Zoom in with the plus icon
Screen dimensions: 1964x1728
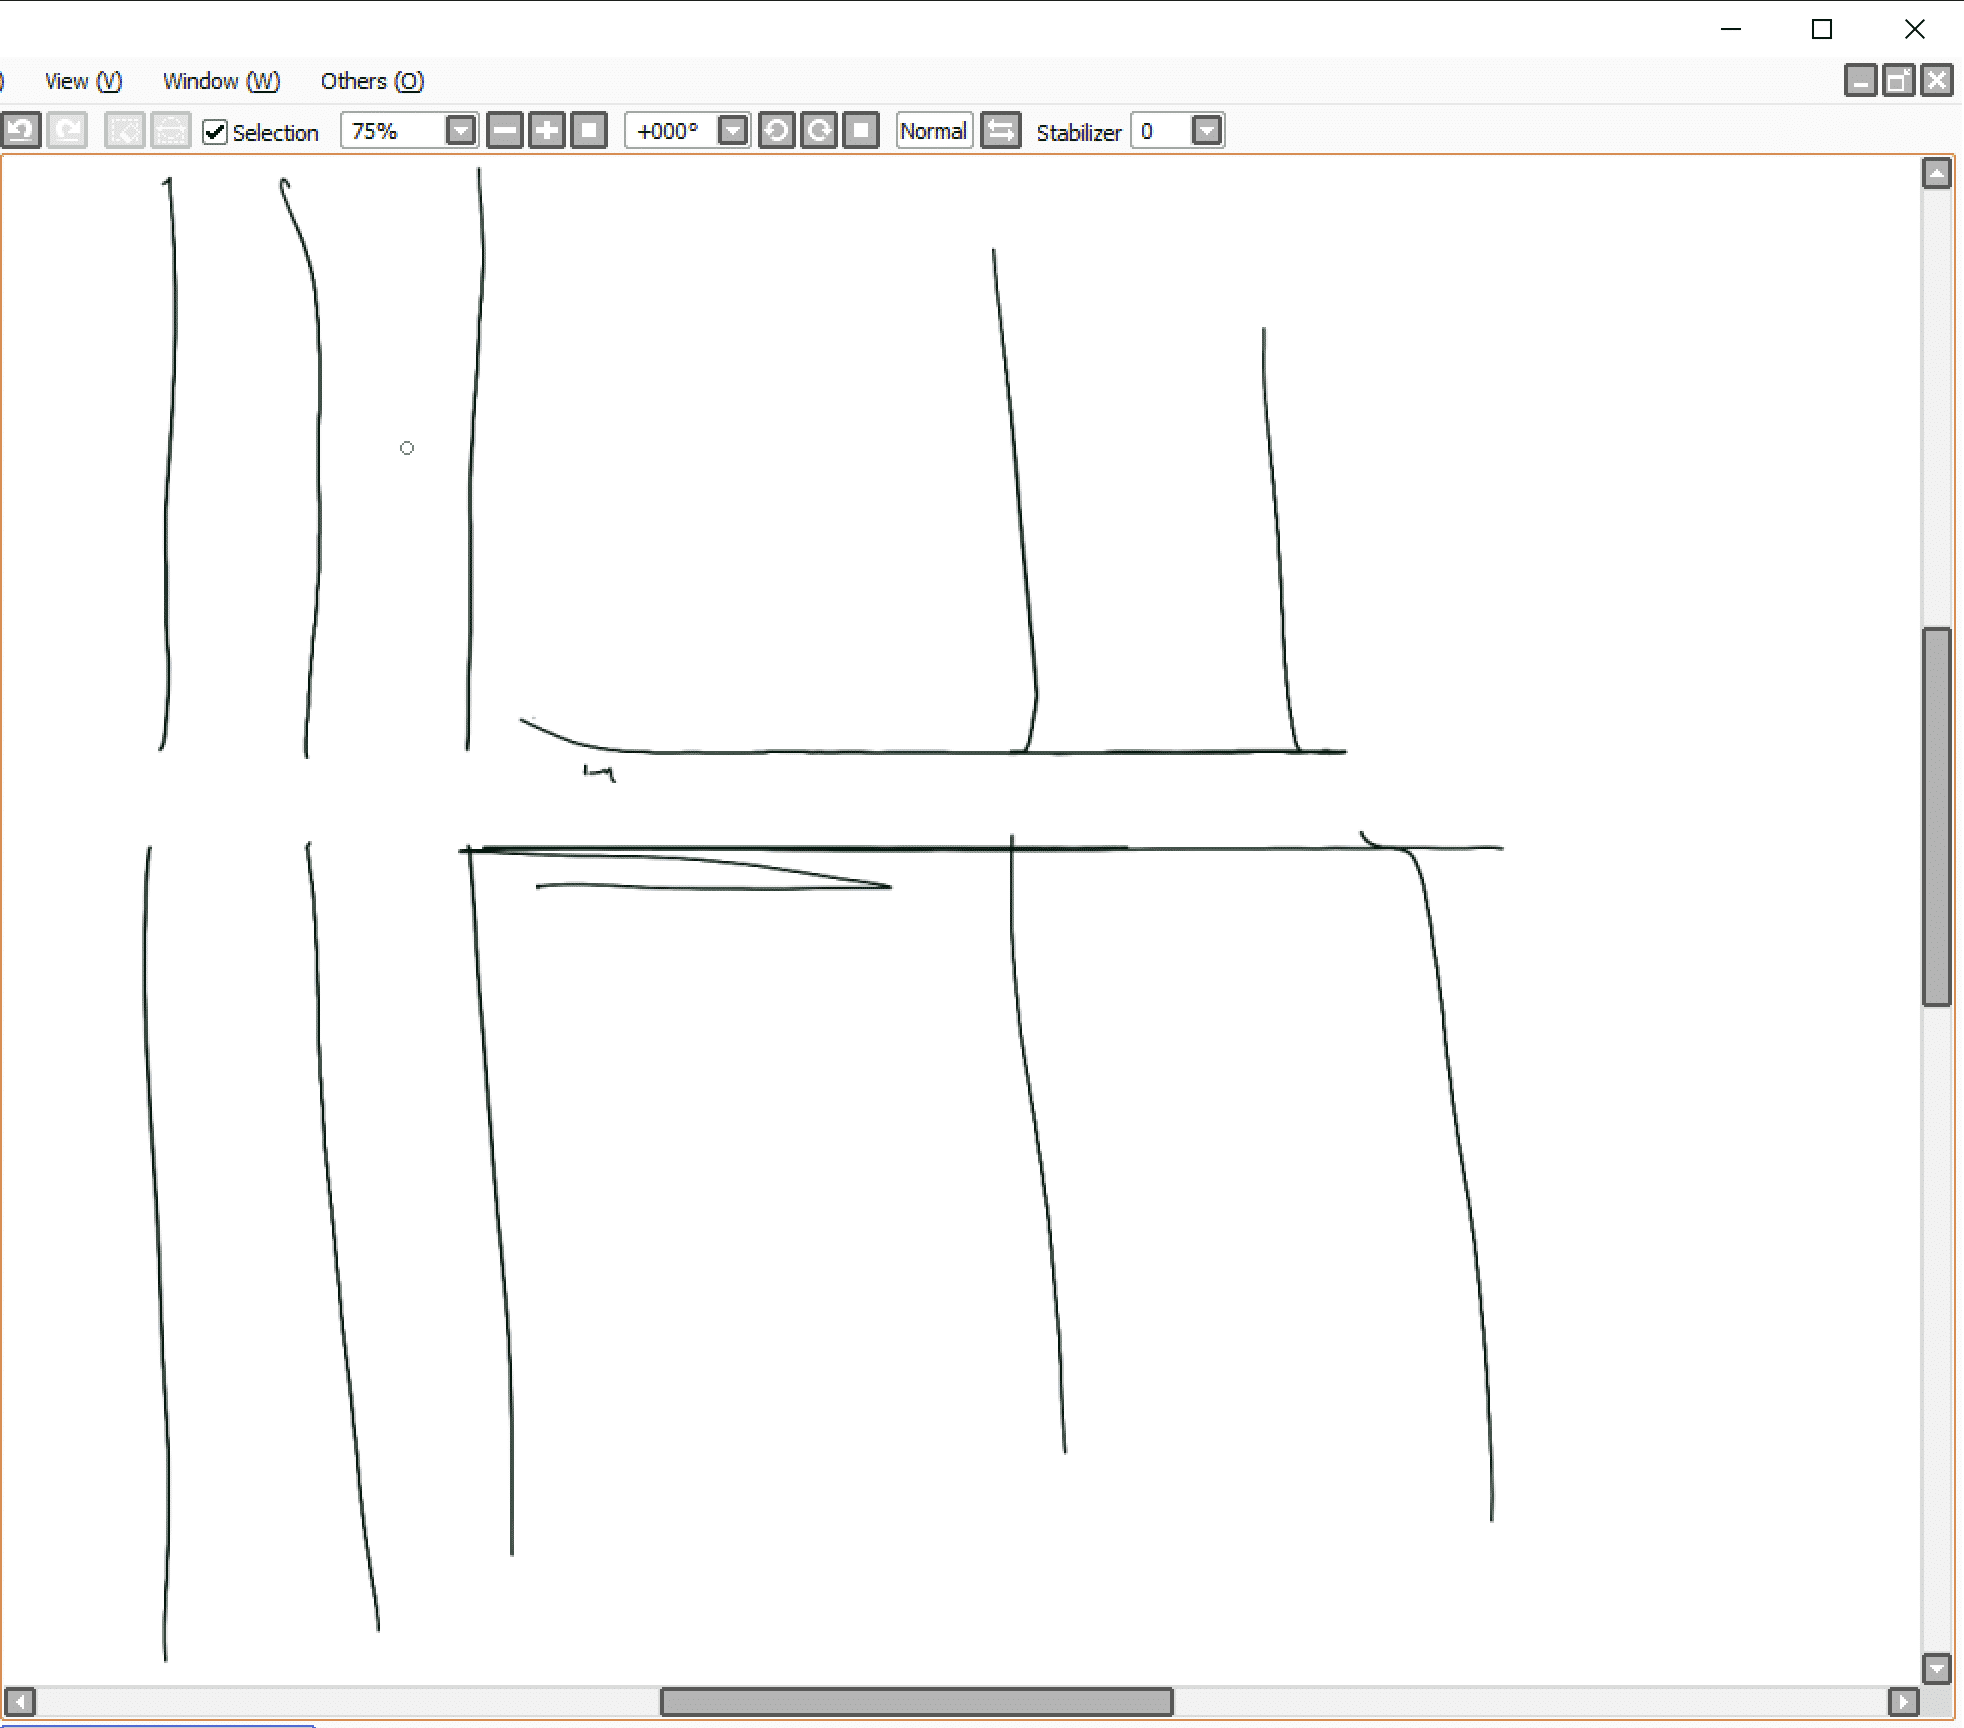[547, 131]
